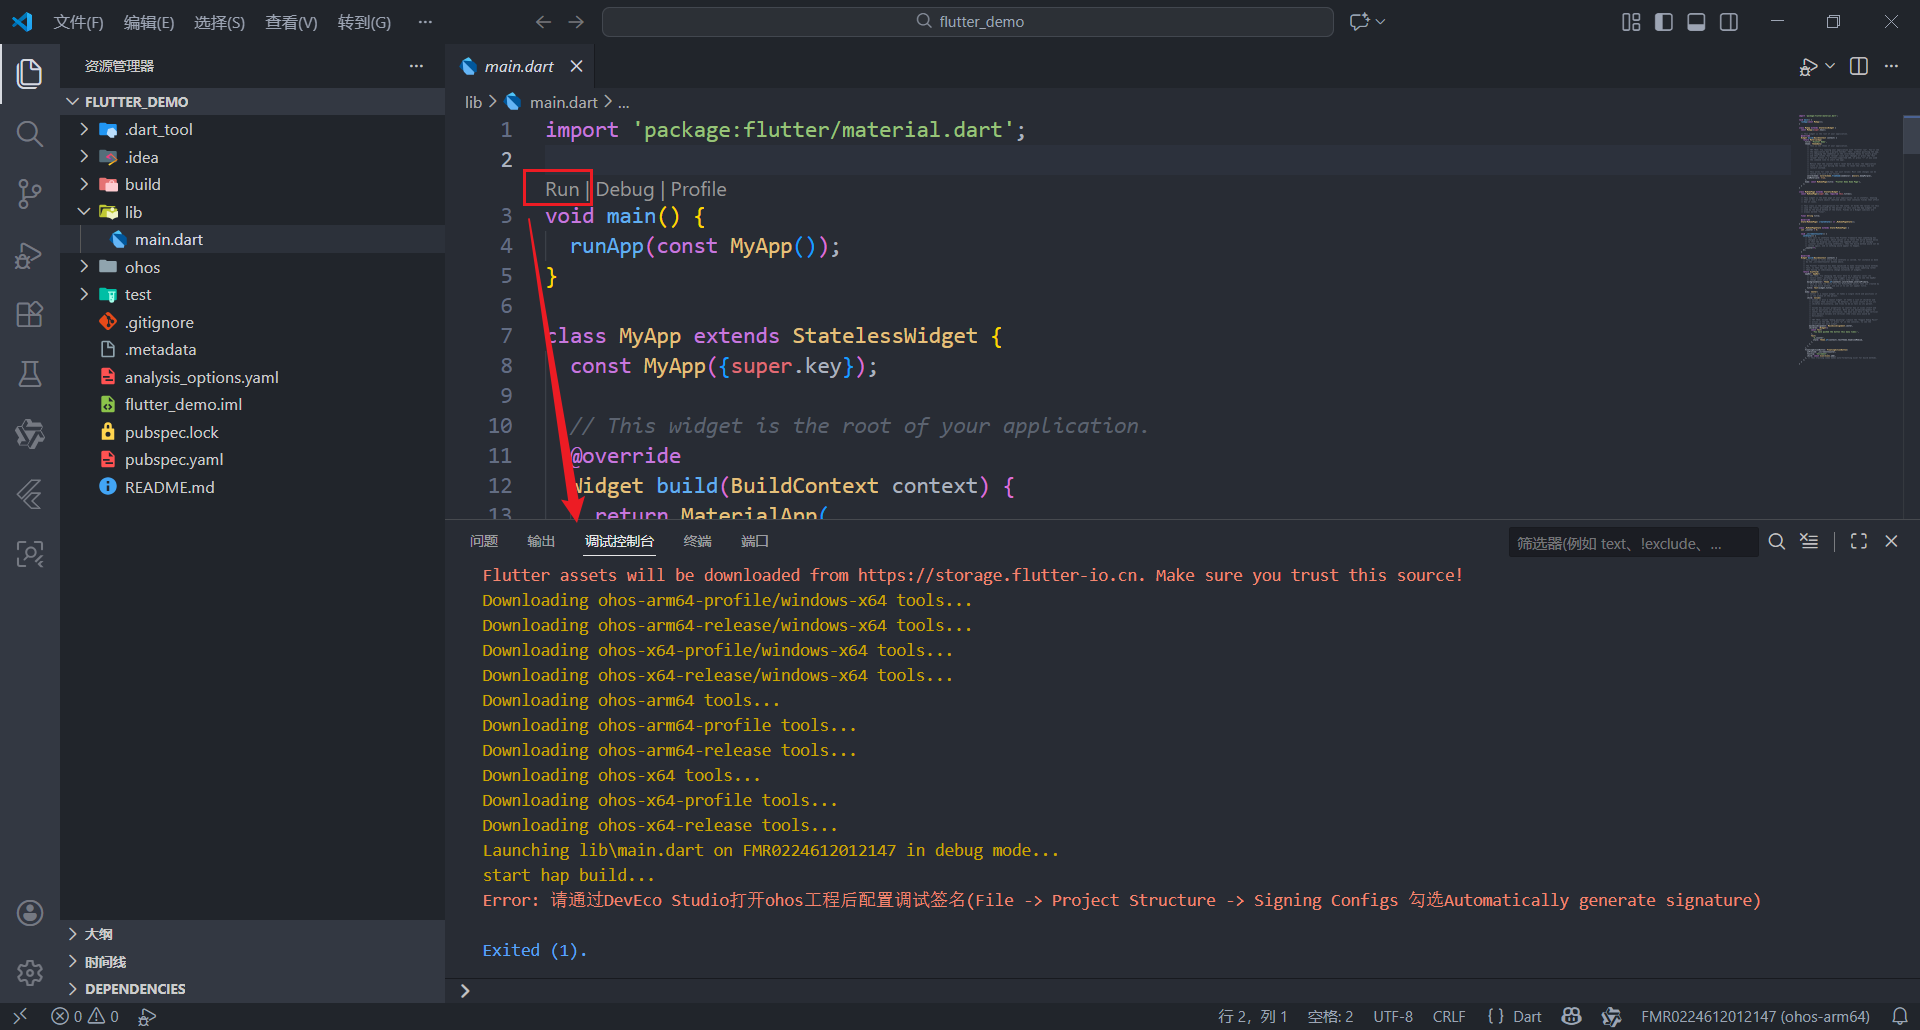This screenshot has width=1920, height=1030.
Task: Maximize the bottom panel size
Action: [1859, 541]
